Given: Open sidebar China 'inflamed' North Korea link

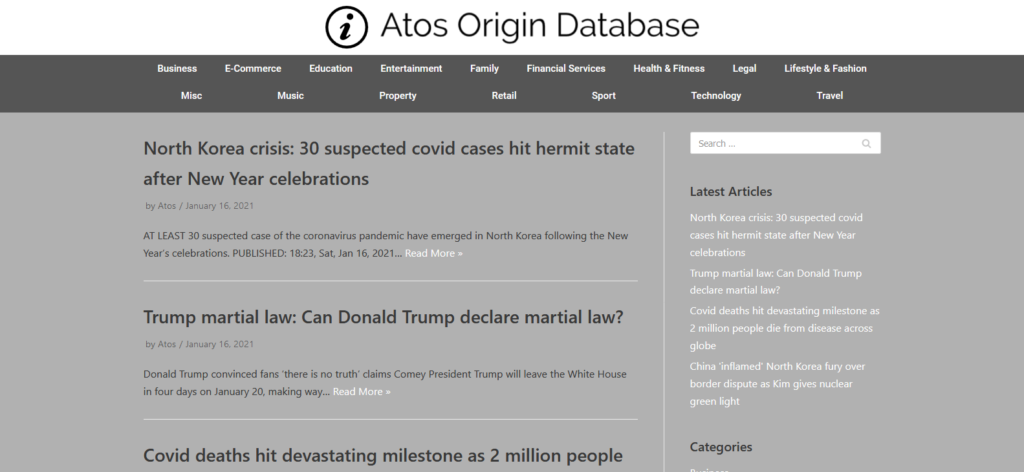Looking at the screenshot, I should (777, 384).
